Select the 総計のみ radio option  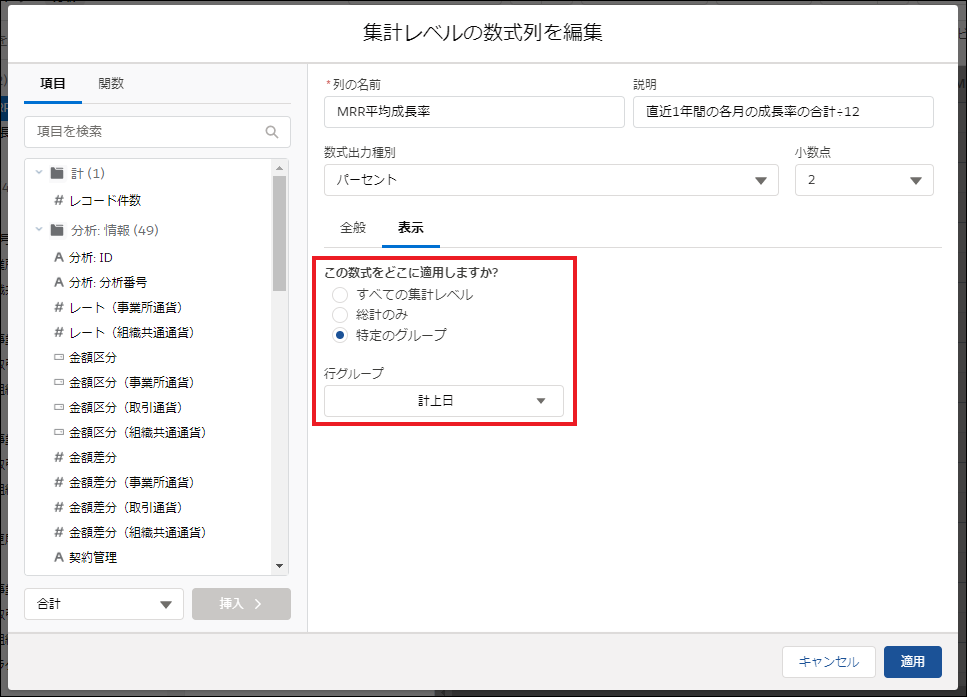point(340,315)
